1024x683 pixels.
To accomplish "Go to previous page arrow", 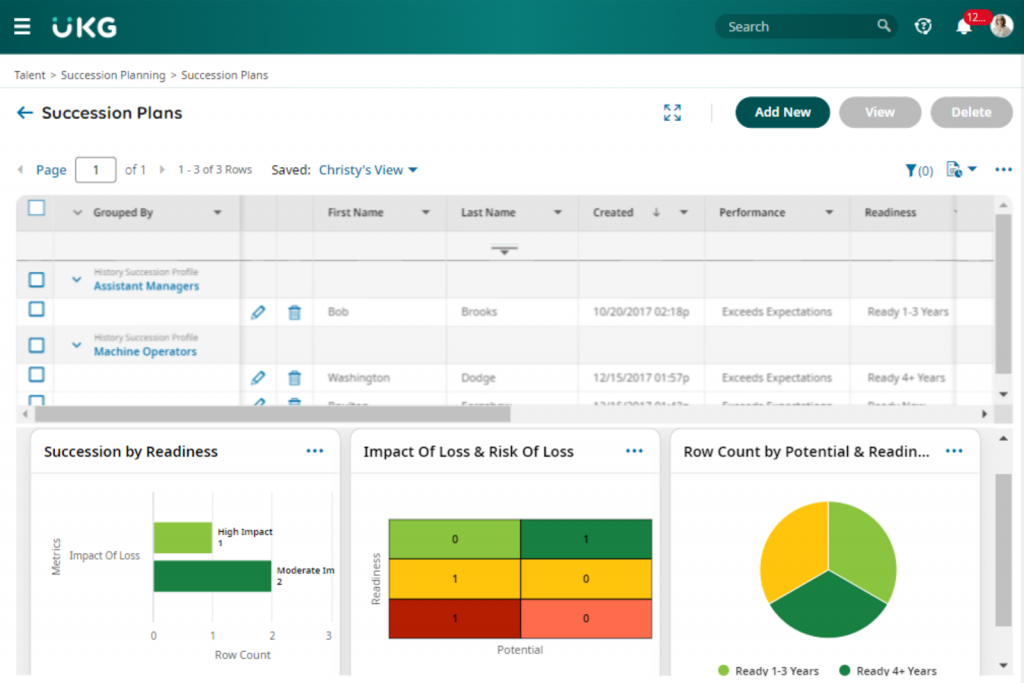I will [20, 170].
